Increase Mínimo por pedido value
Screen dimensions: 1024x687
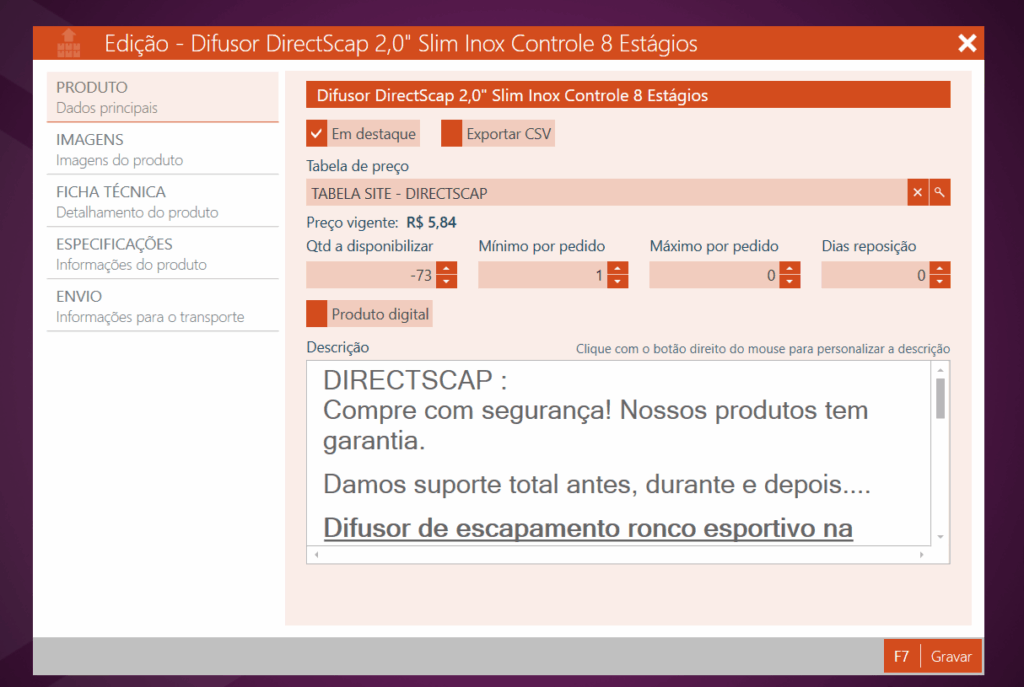coord(618,269)
